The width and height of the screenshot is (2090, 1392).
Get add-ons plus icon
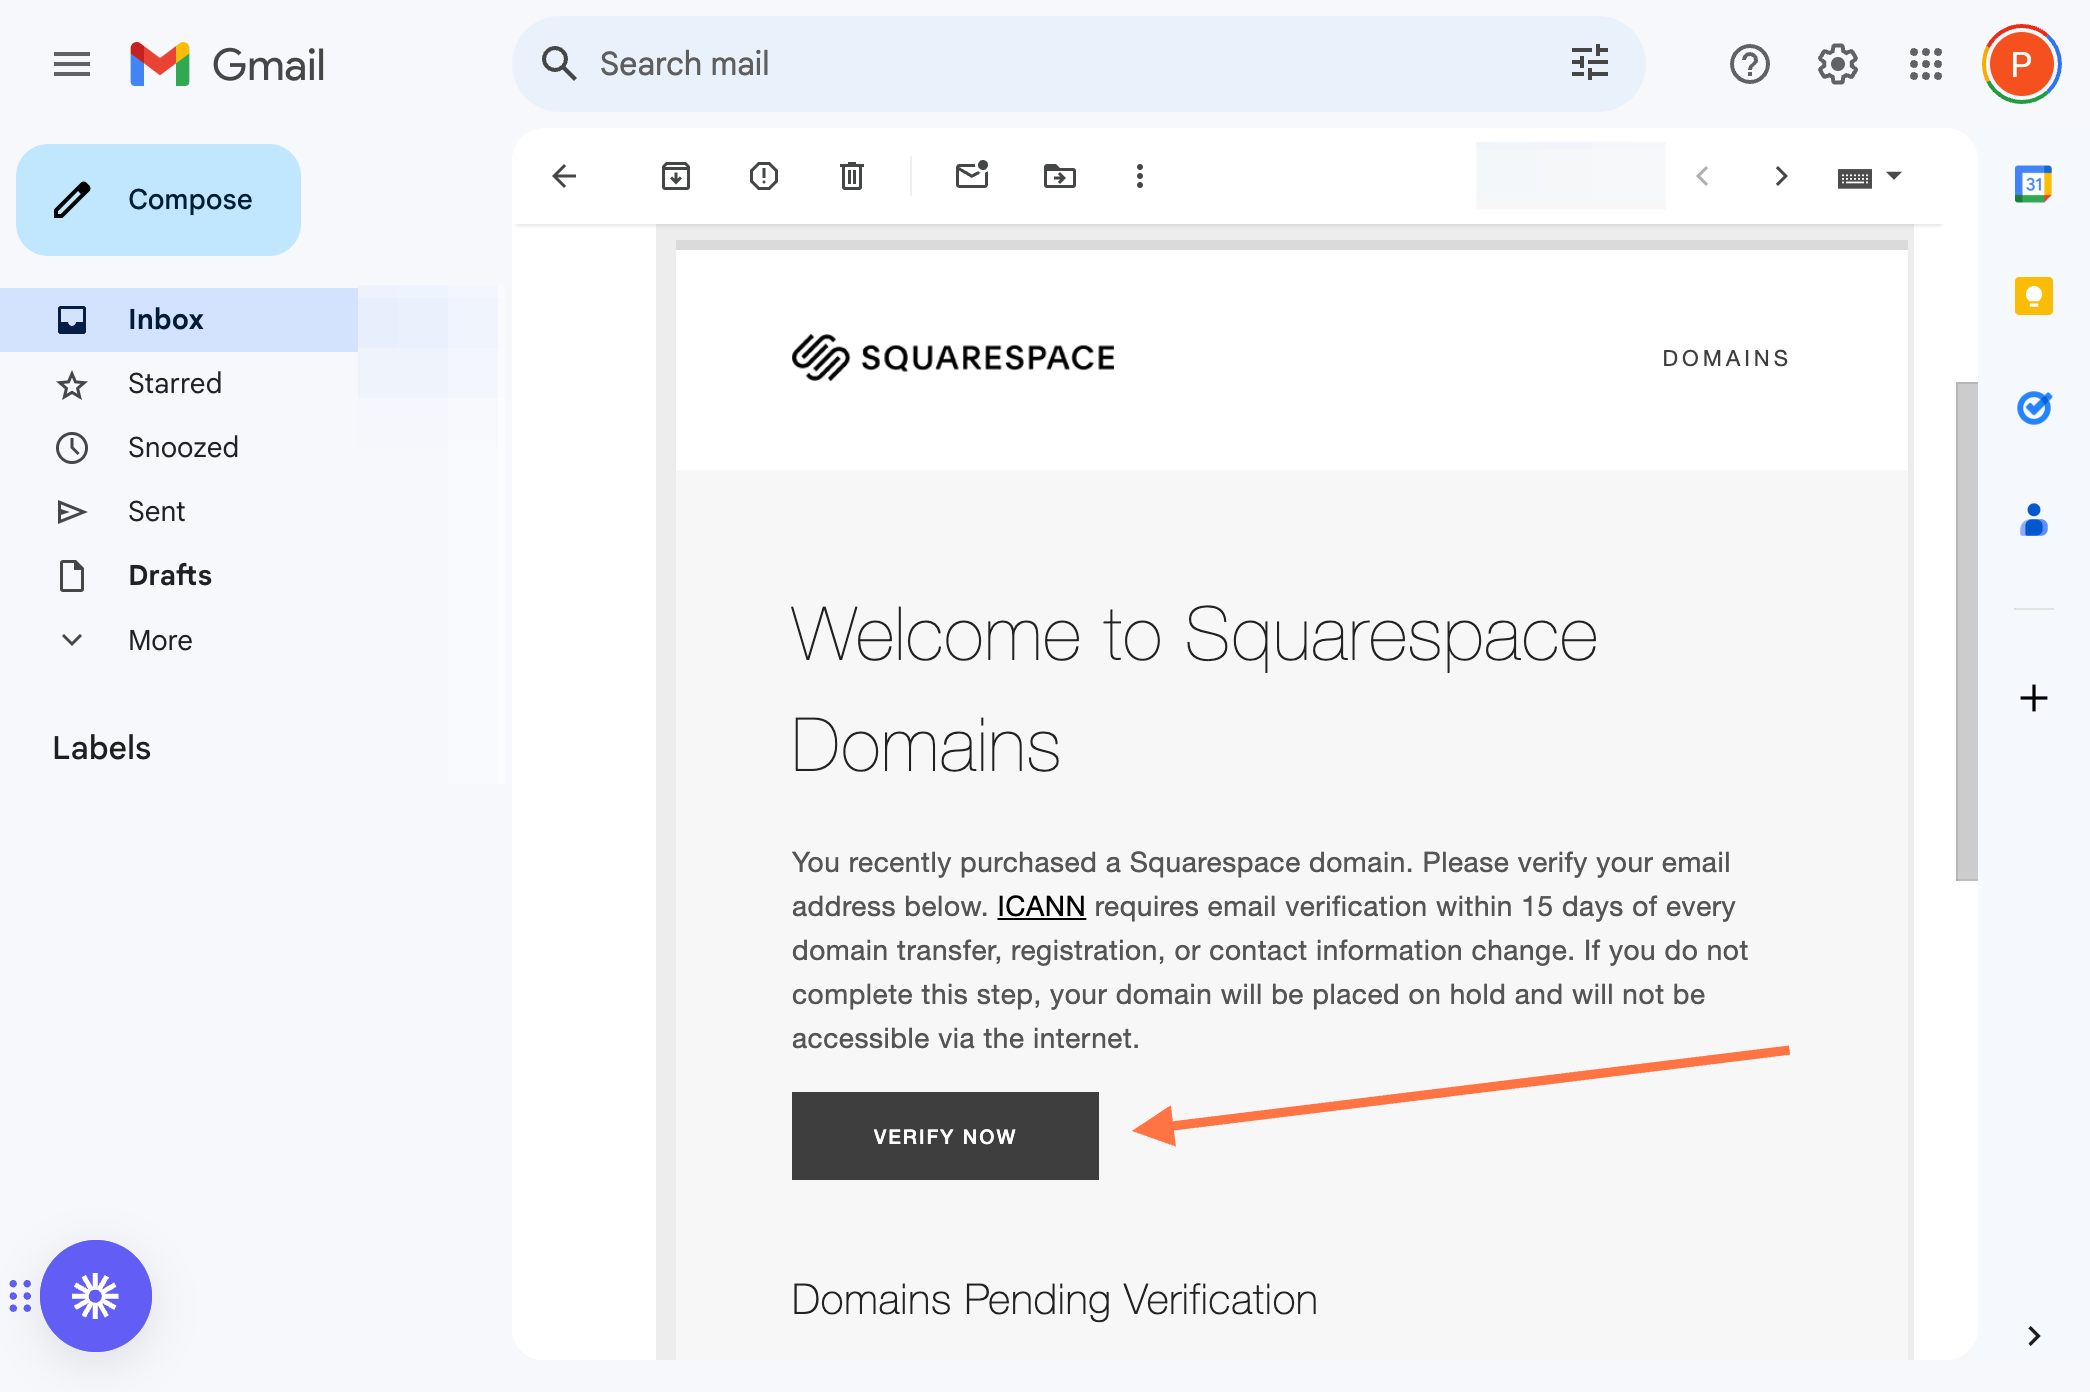2034,698
